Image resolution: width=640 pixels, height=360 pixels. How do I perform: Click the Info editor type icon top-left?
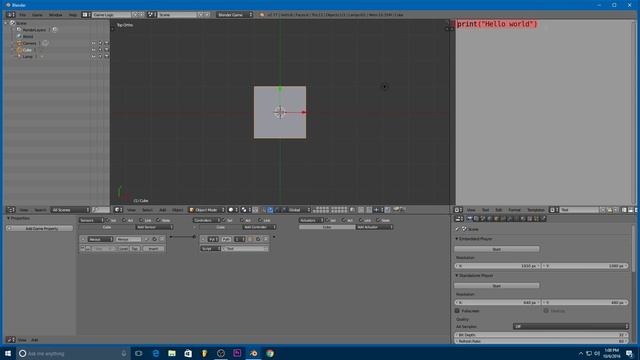(x=10, y=15)
